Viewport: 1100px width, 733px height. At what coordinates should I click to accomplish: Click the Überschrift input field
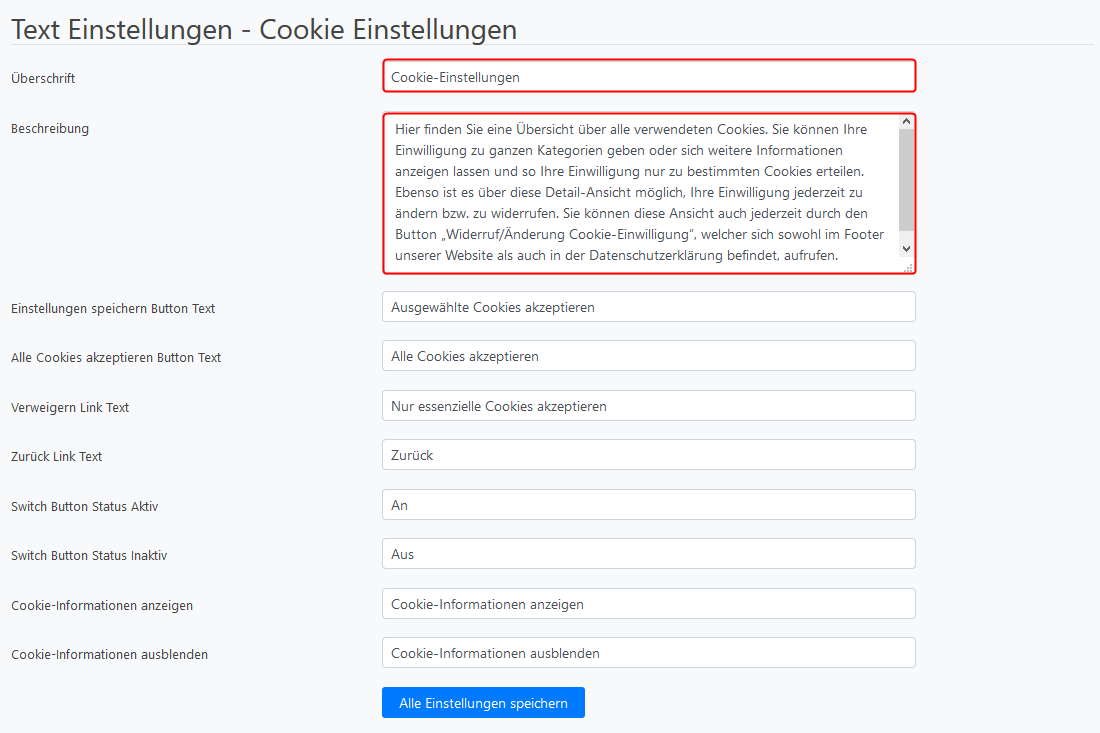point(649,76)
